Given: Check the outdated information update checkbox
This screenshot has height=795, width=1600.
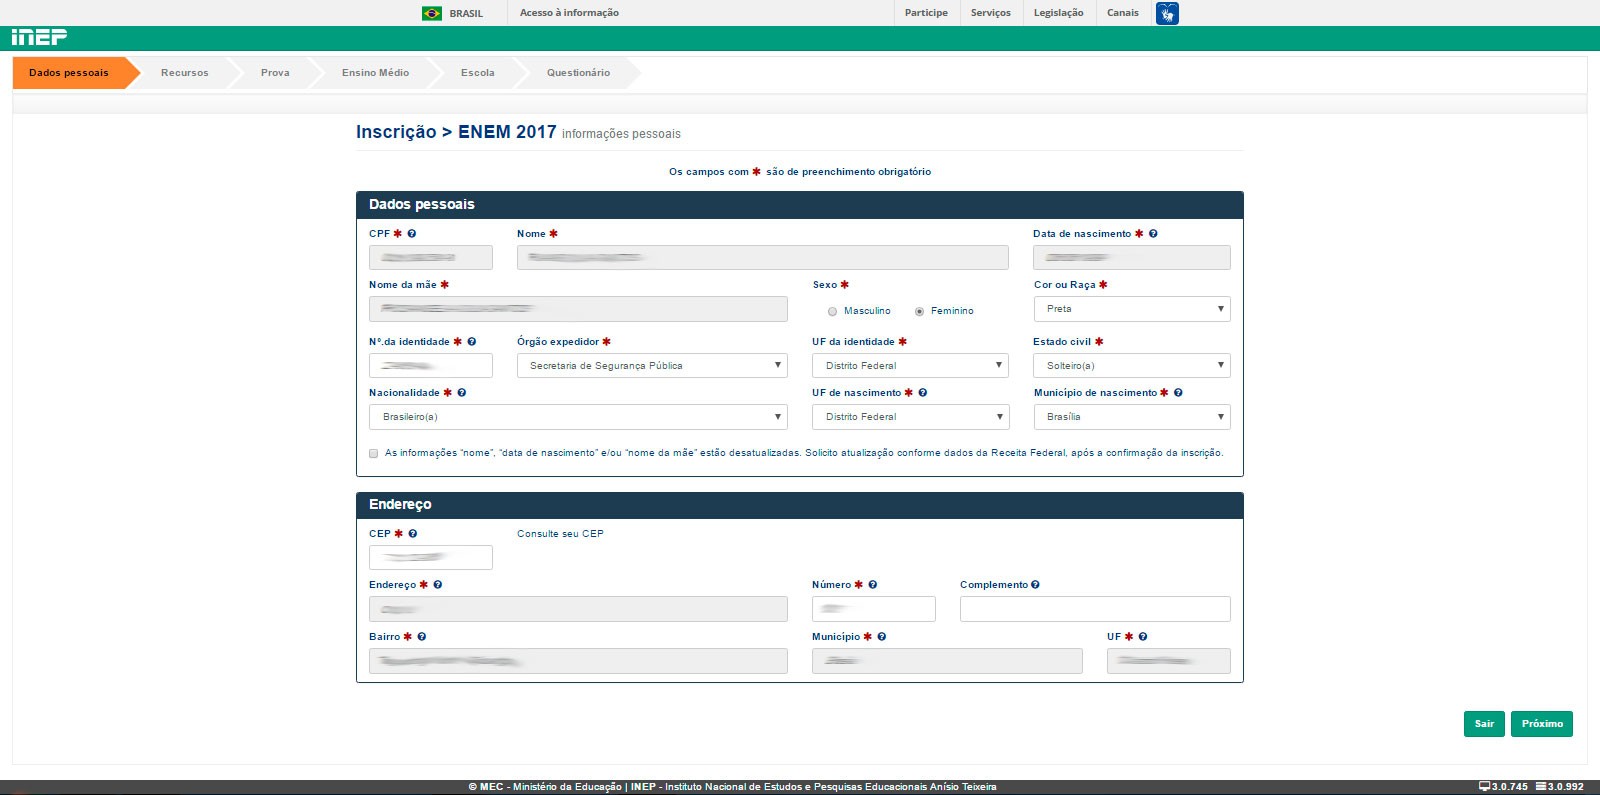Looking at the screenshot, I should tap(374, 454).
